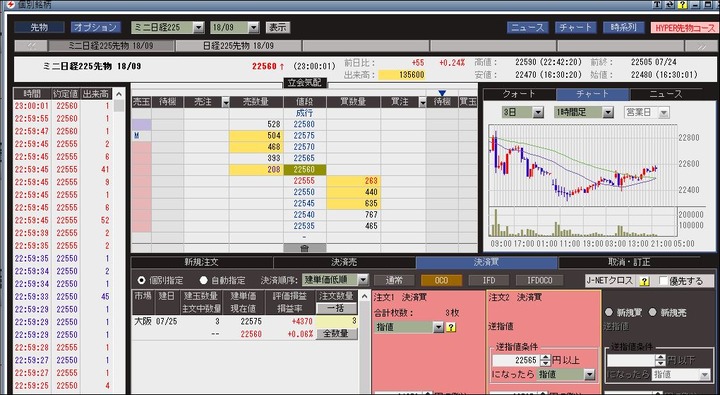This screenshot has width=720, height=395.
Task: Click the 全数量 button
Action: pos(336,333)
